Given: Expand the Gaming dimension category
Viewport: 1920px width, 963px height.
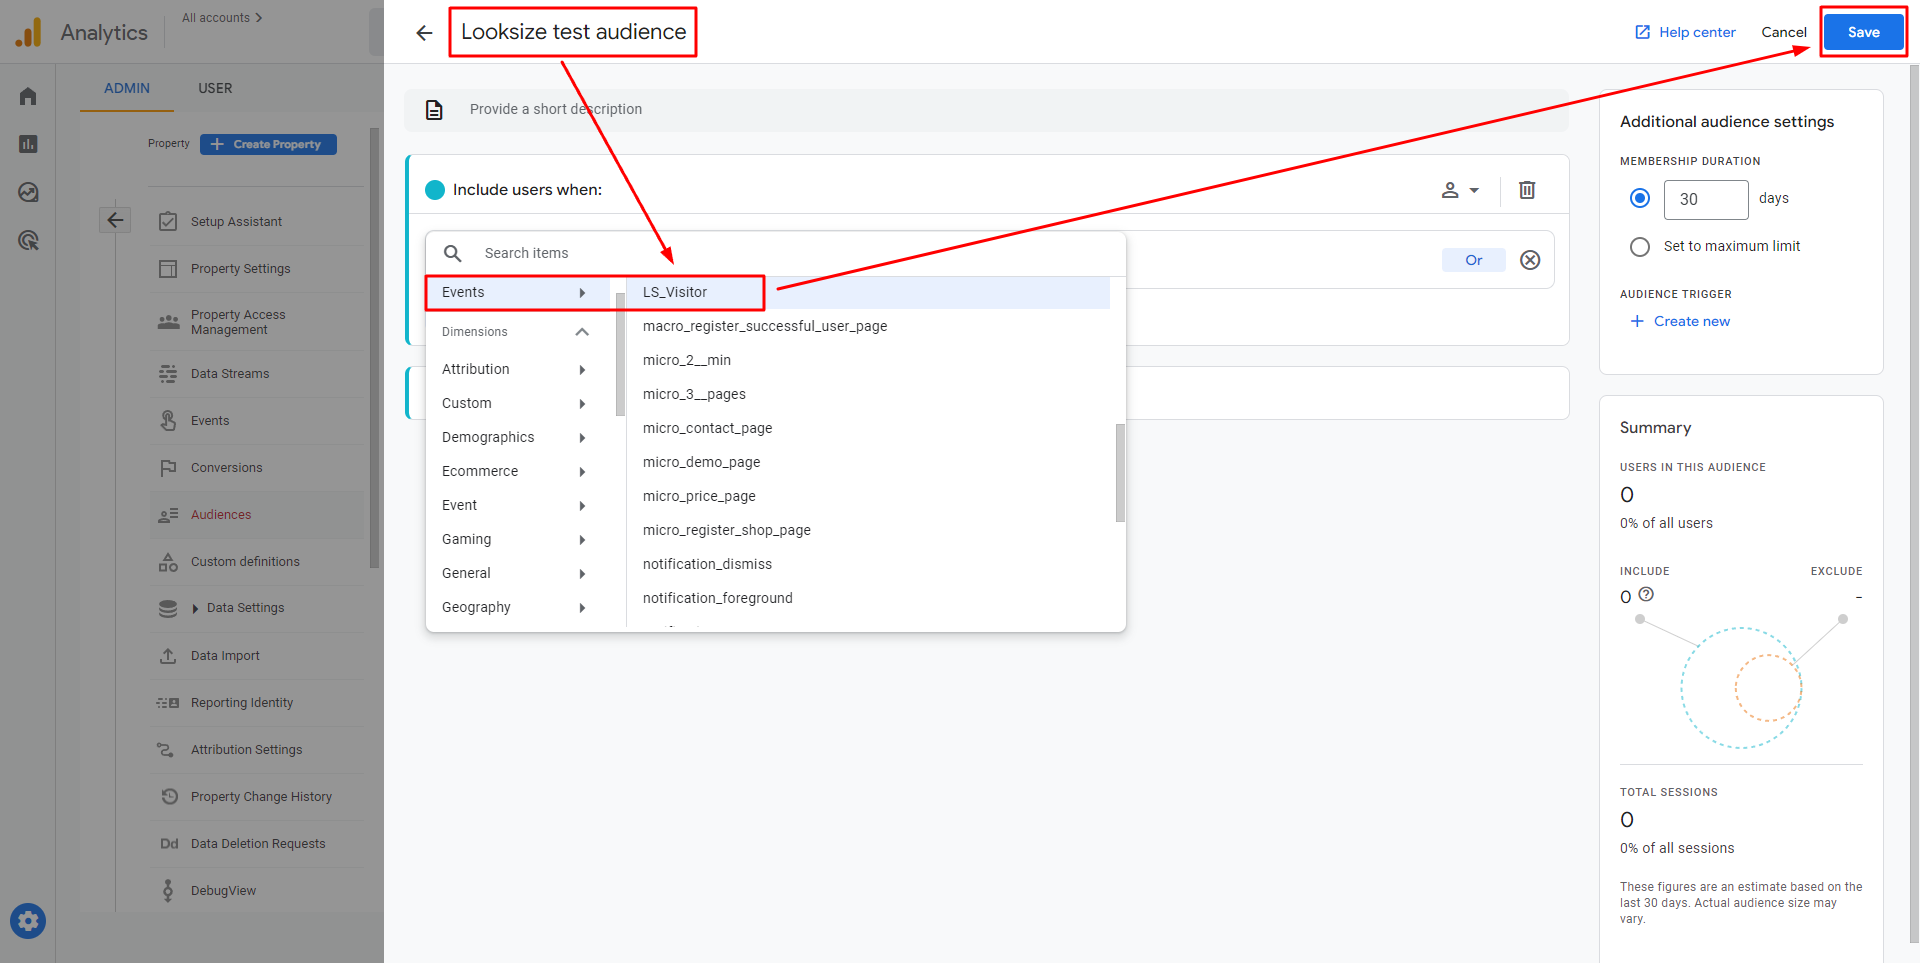Looking at the screenshot, I should click(518, 540).
